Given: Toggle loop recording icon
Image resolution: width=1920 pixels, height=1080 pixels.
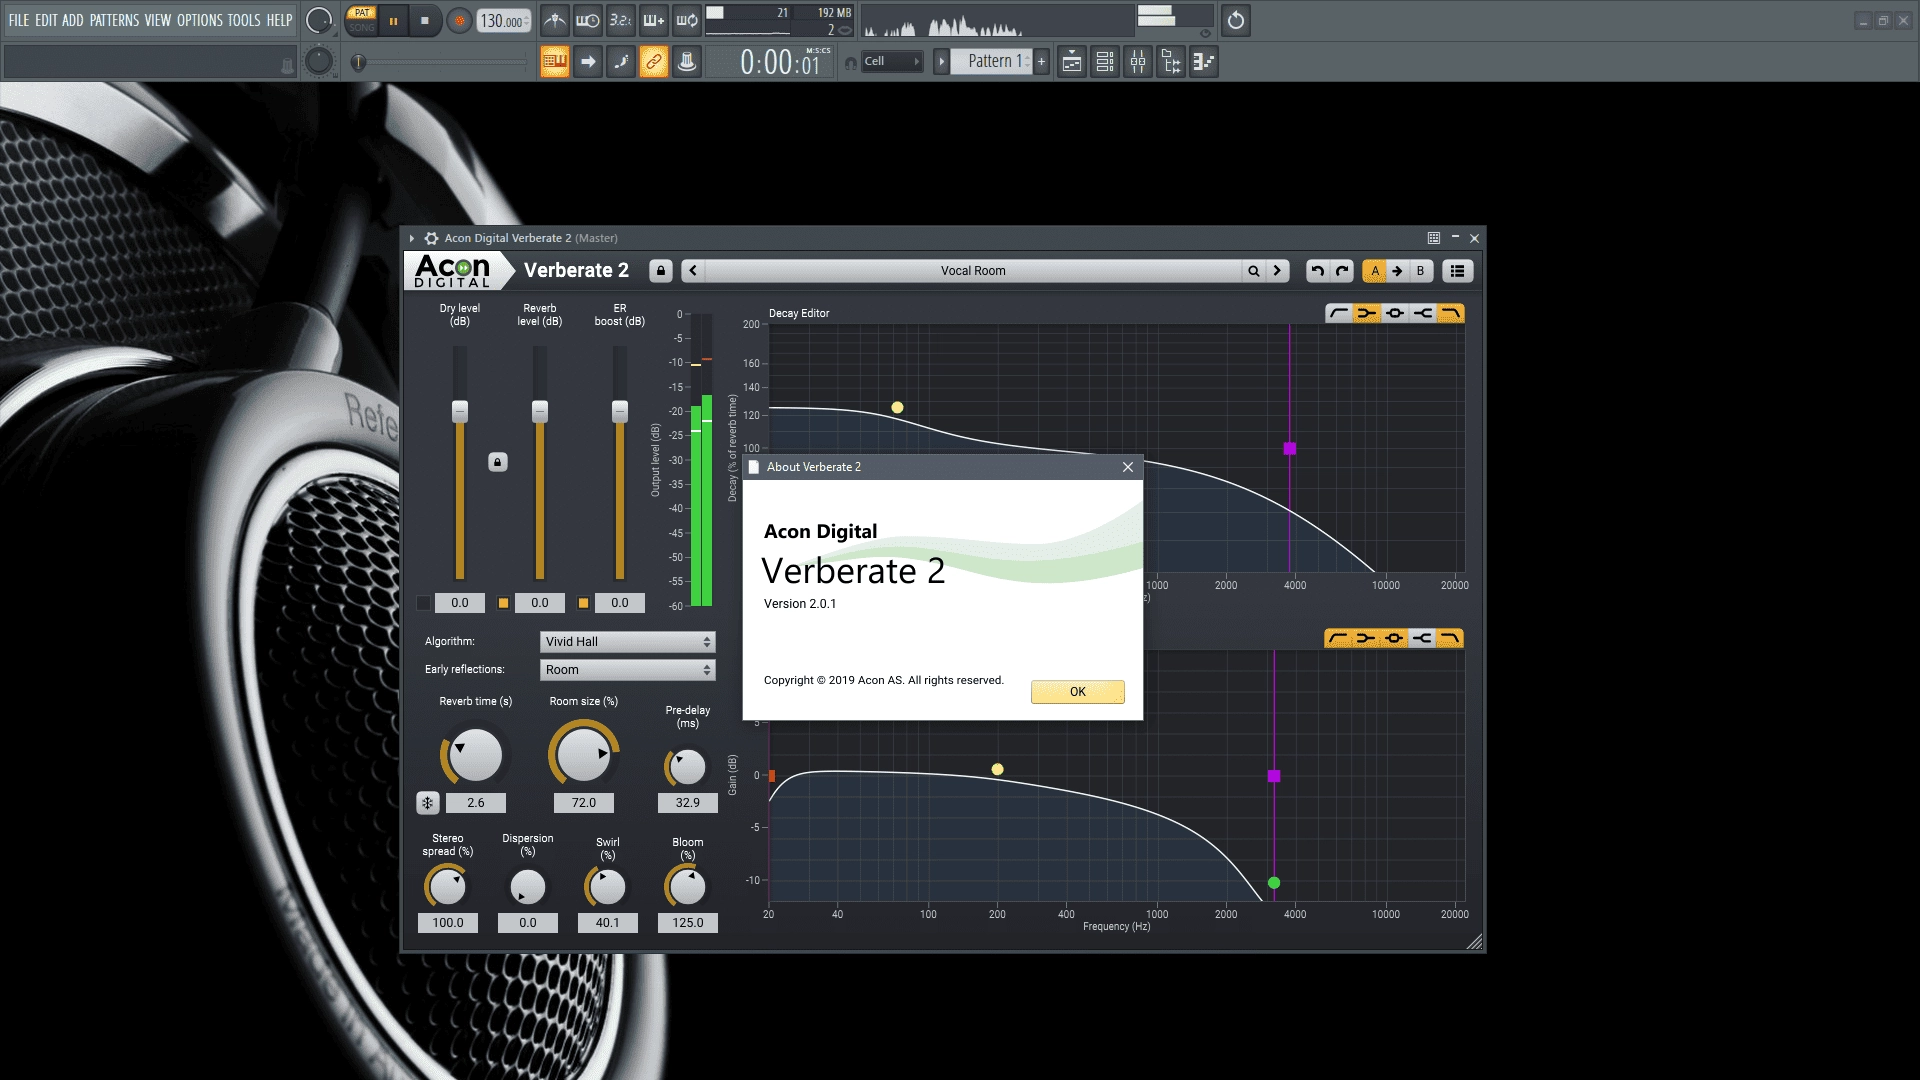Looking at the screenshot, I should (687, 20).
